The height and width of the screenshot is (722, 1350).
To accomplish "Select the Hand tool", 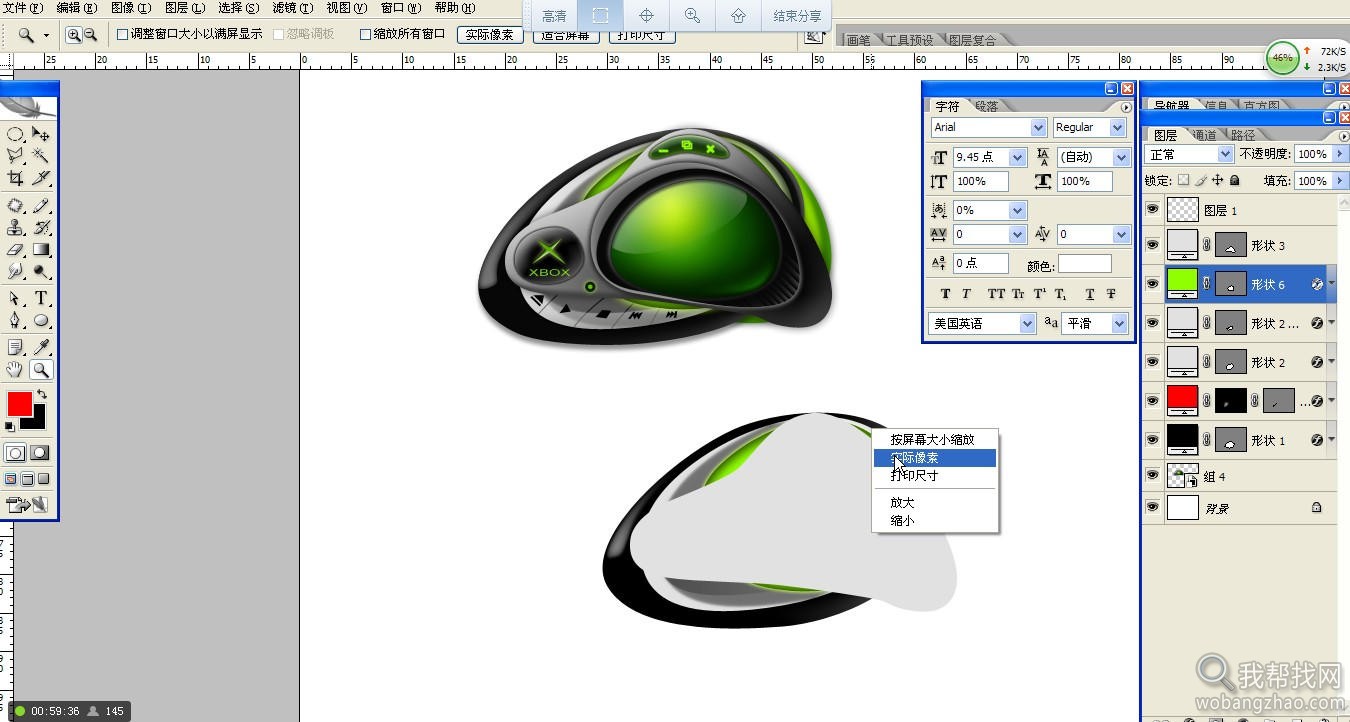I will coord(16,370).
